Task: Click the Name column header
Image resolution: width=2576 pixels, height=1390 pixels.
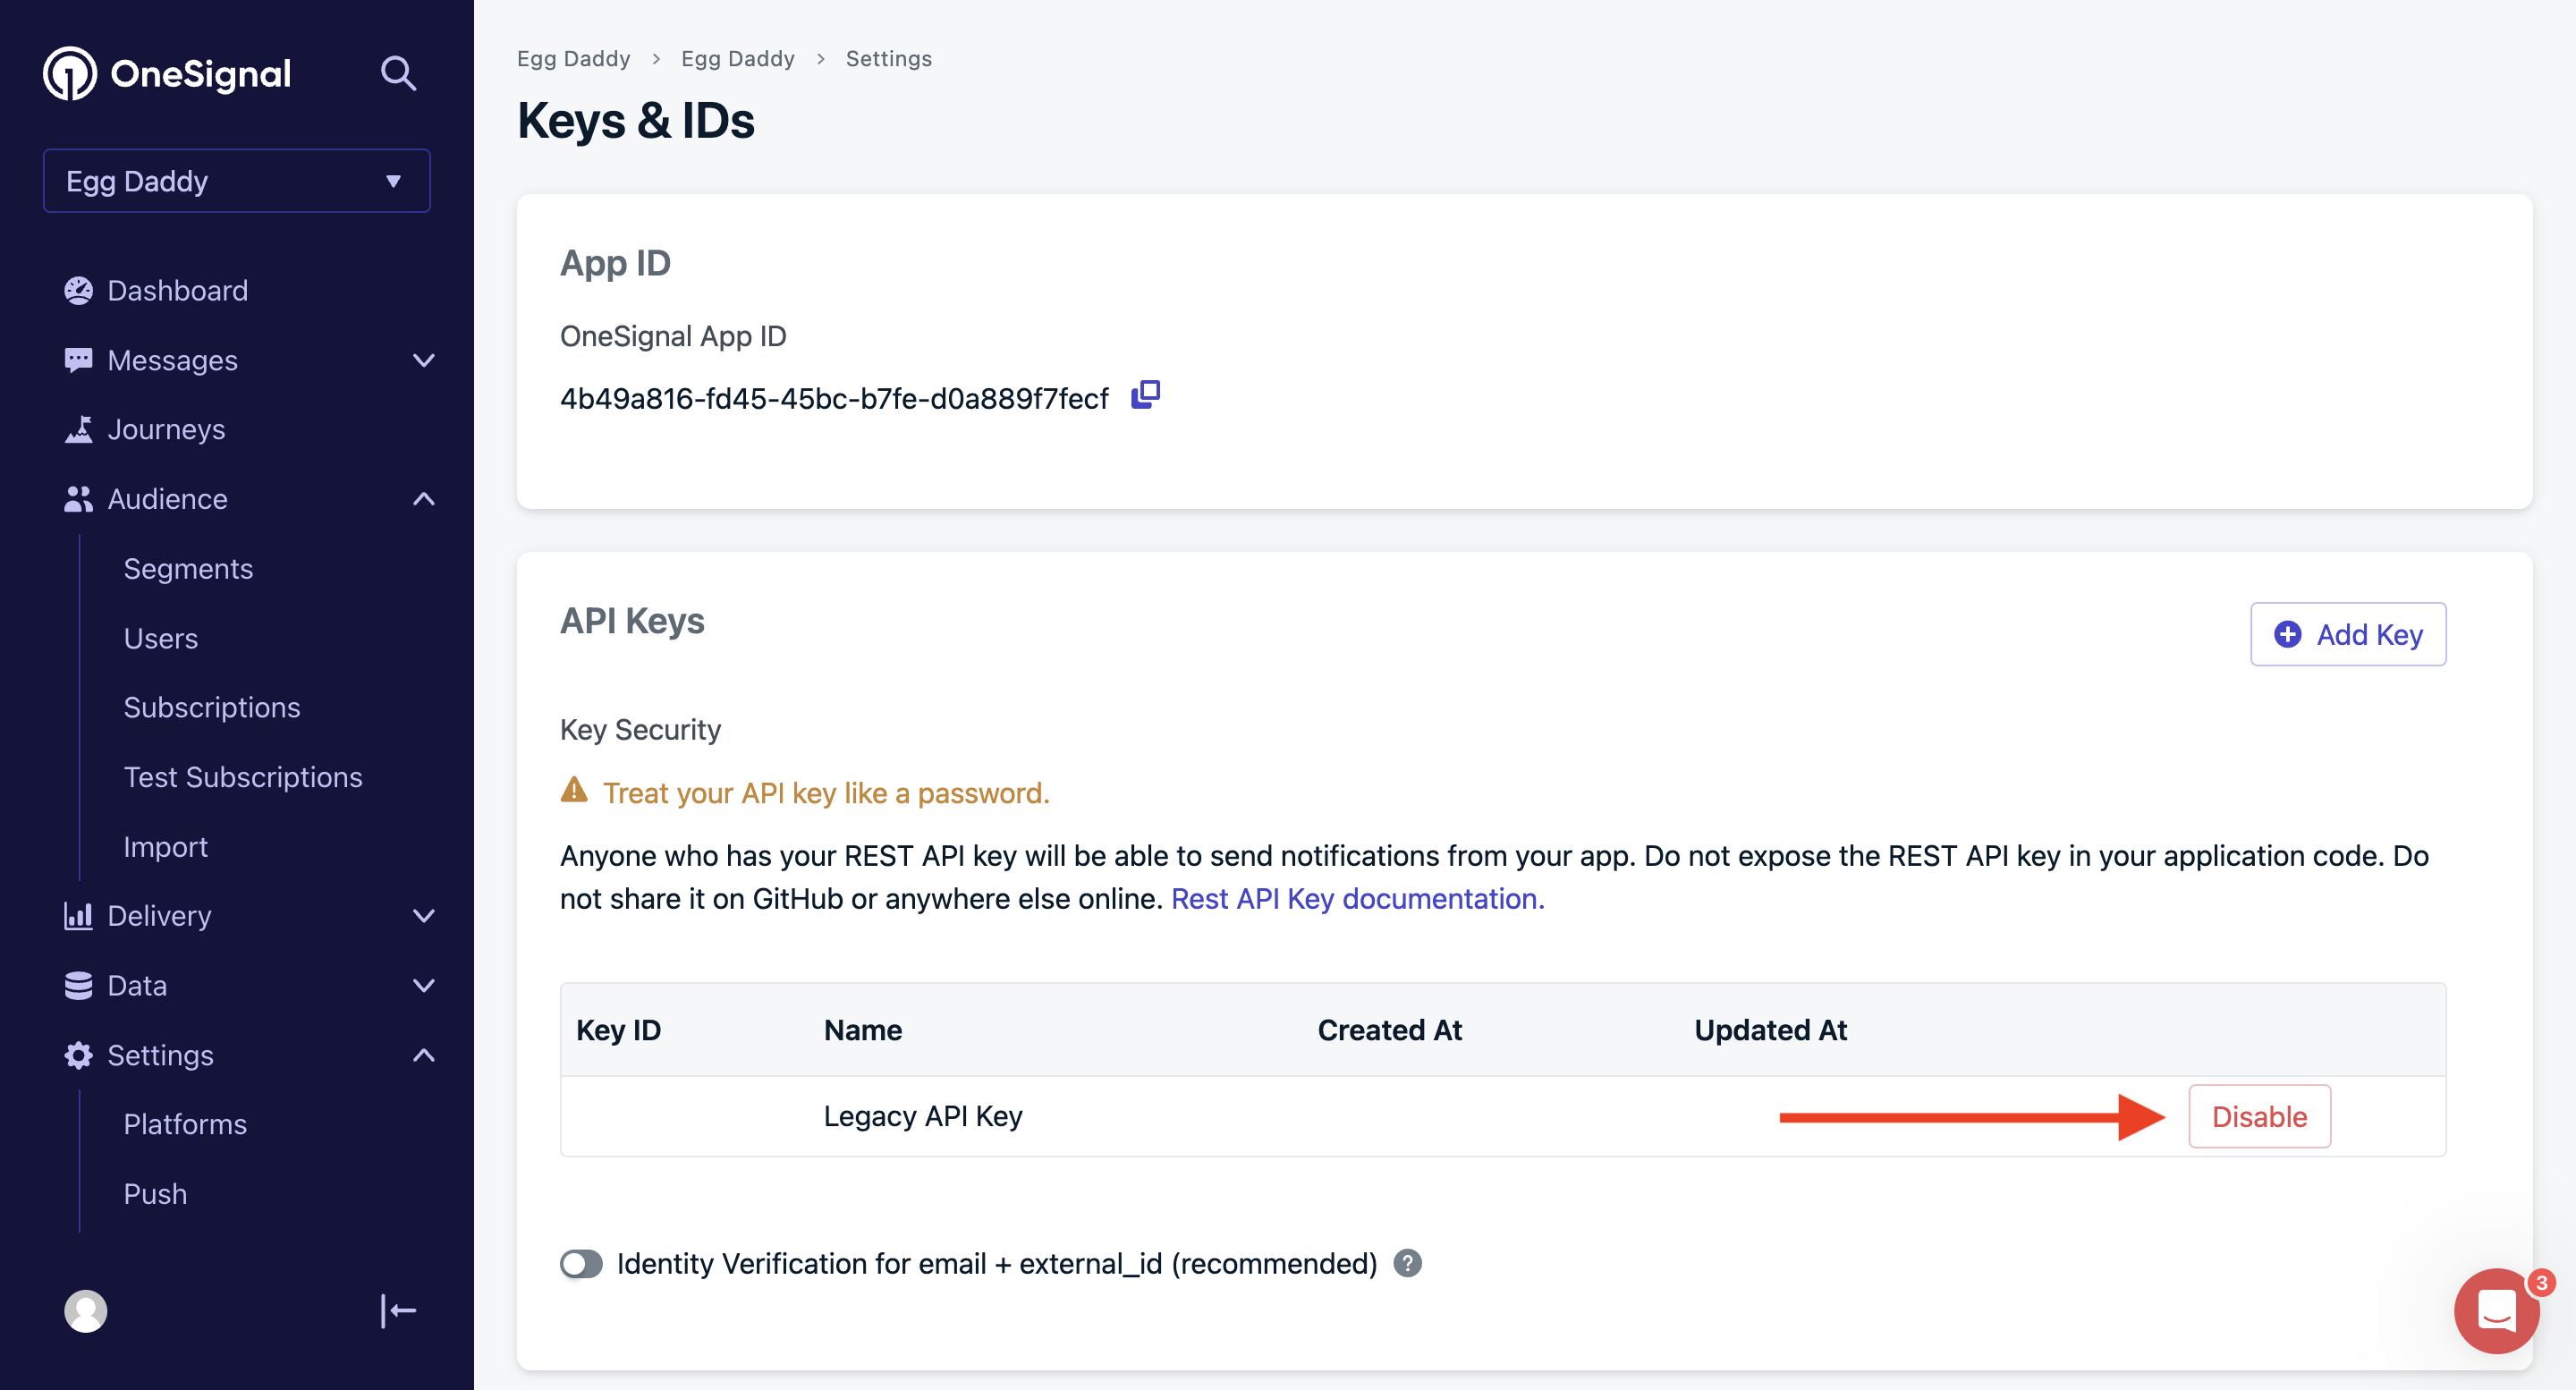Action: point(863,1030)
